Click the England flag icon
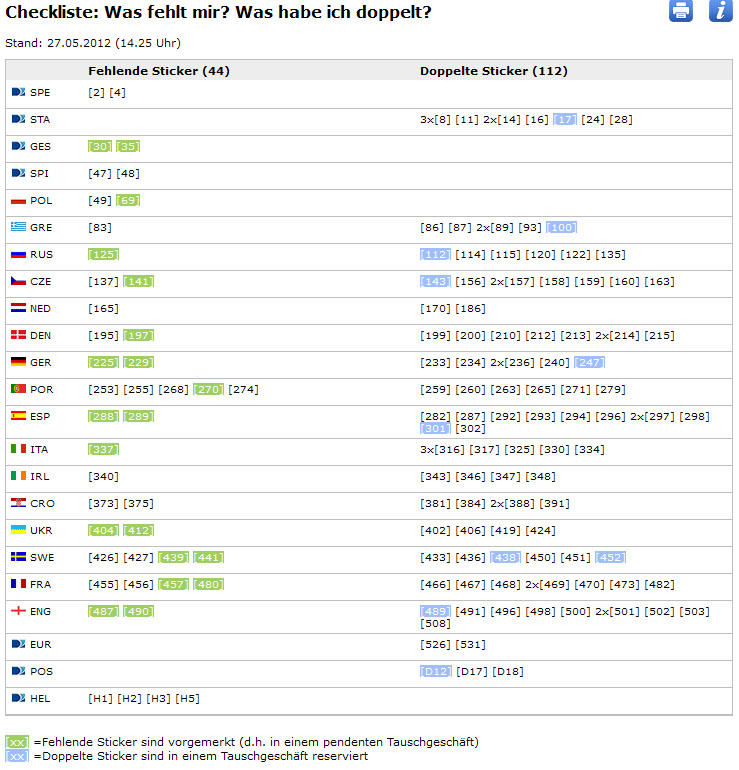739x770 pixels. pyautogui.click(x=18, y=610)
